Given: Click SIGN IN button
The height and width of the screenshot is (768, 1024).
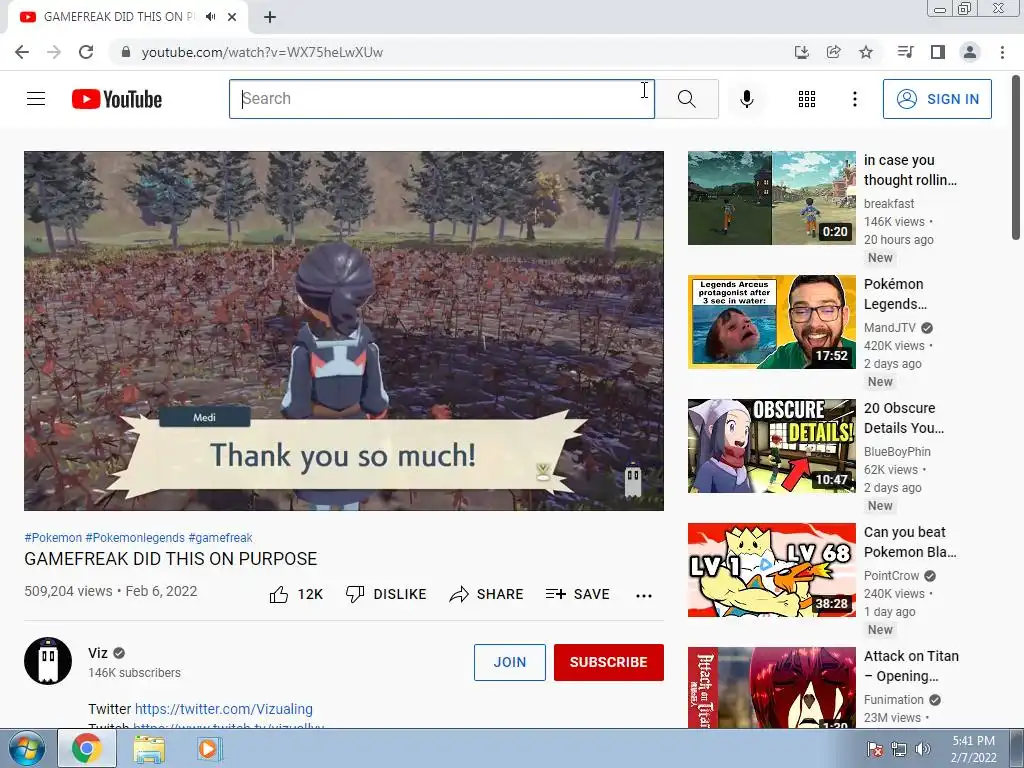Looking at the screenshot, I should click(x=937, y=99).
